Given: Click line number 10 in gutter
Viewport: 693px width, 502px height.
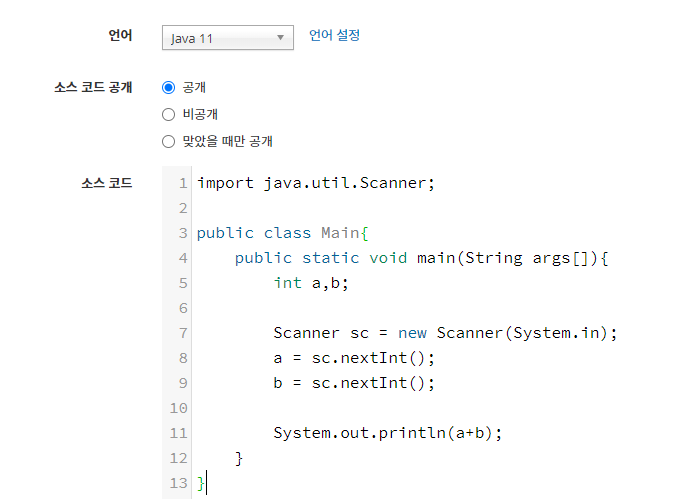Looking at the screenshot, I should point(179,408).
